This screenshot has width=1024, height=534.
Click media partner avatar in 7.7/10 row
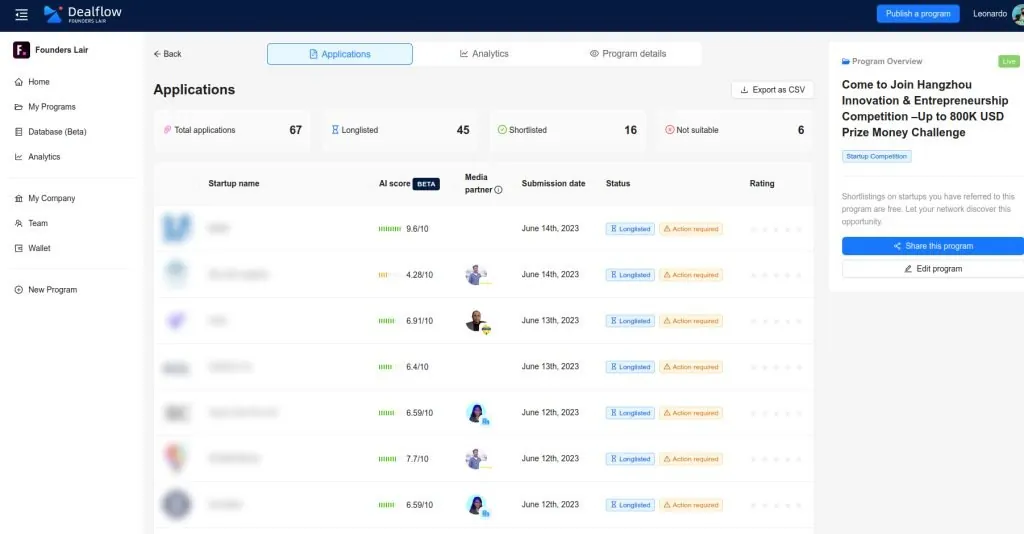tap(477, 459)
